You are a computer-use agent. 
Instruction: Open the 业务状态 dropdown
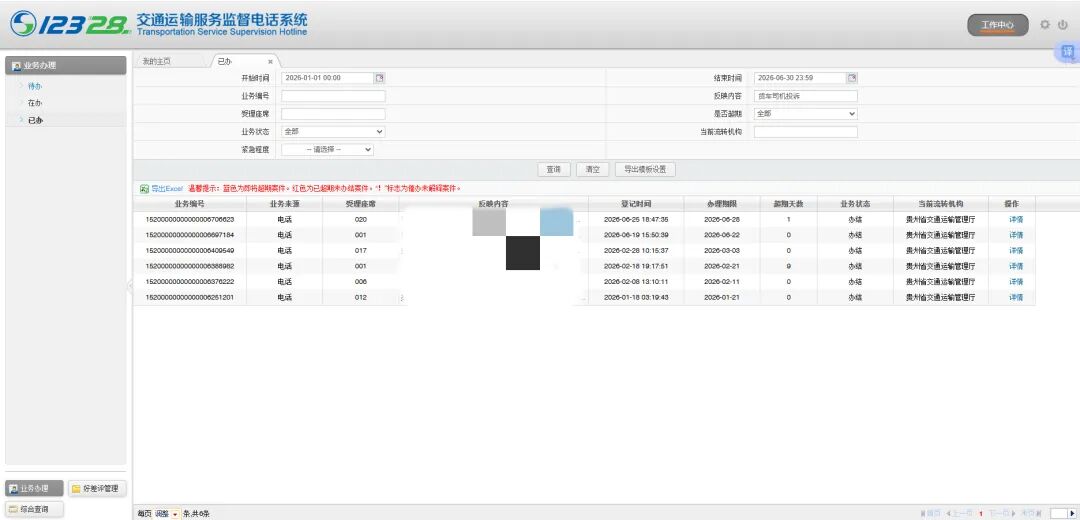[x=333, y=132]
